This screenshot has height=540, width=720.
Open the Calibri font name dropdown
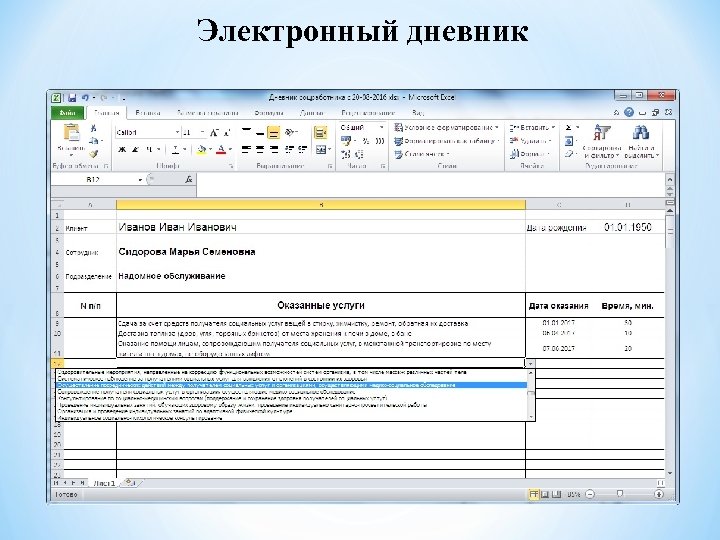tap(177, 133)
